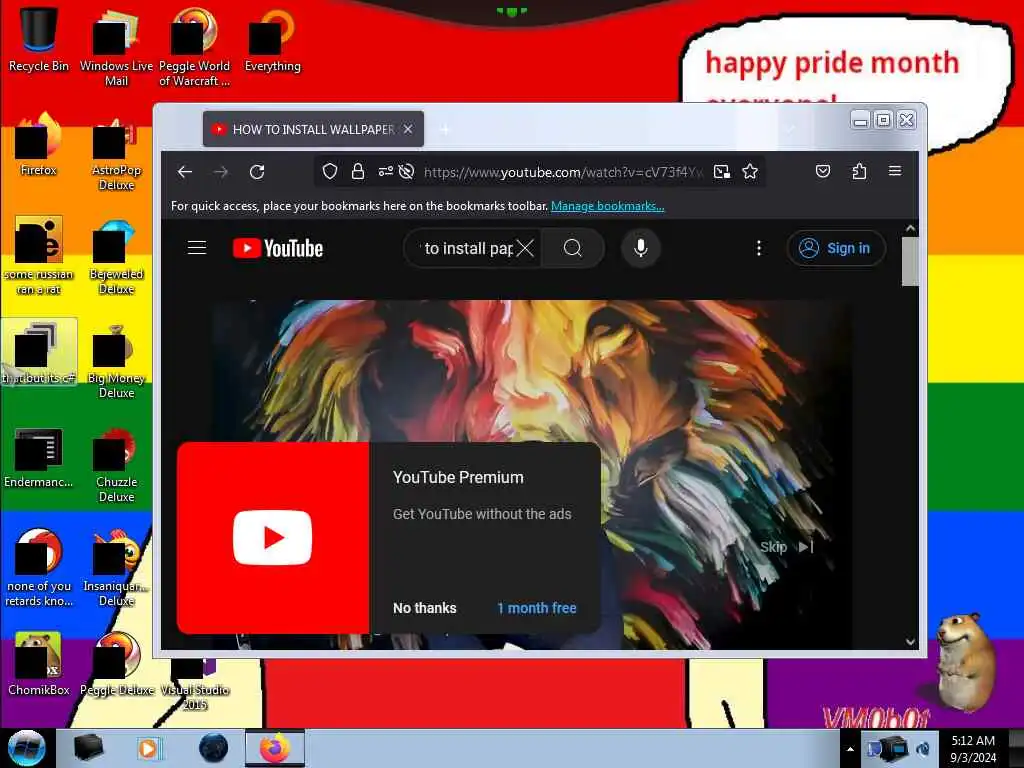Go back using Firefox back arrow
The height and width of the screenshot is (768, 1024).
tap(185, 172)
